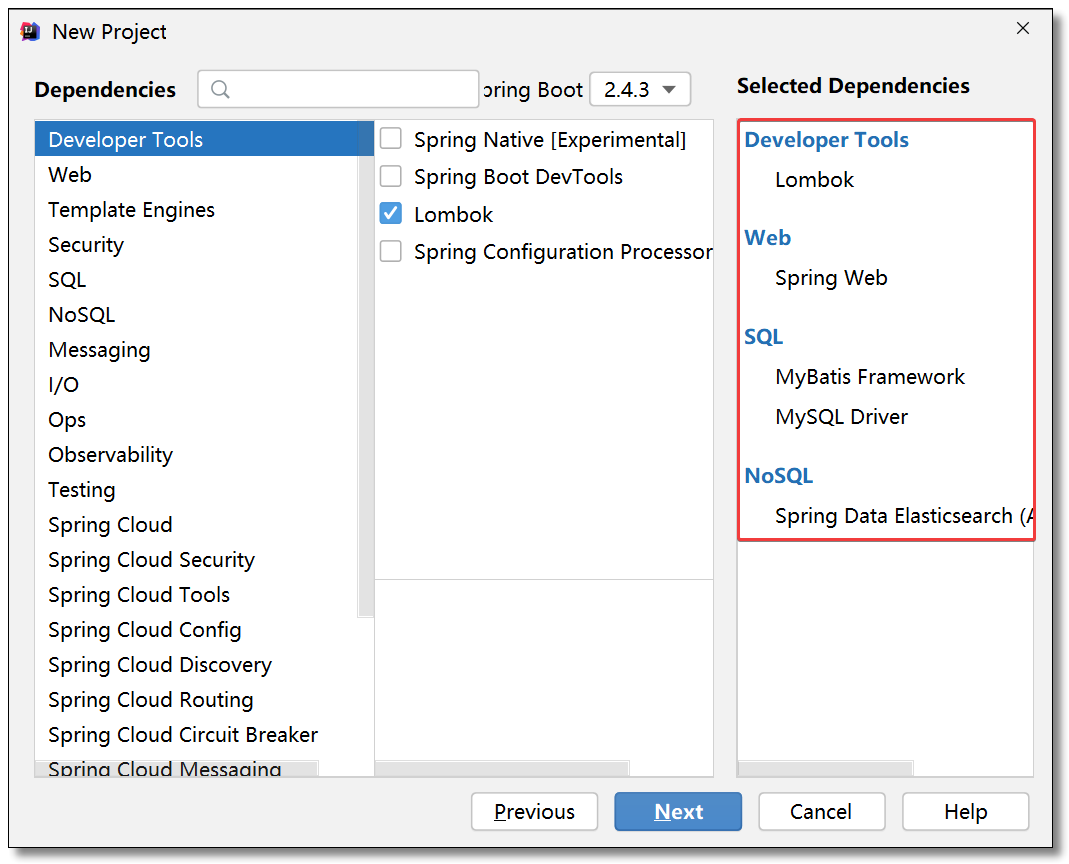Image resolution: width=1069 pixels, height=864 pixels.
Task: Select the Testing category
Action: tap(196, 490)
